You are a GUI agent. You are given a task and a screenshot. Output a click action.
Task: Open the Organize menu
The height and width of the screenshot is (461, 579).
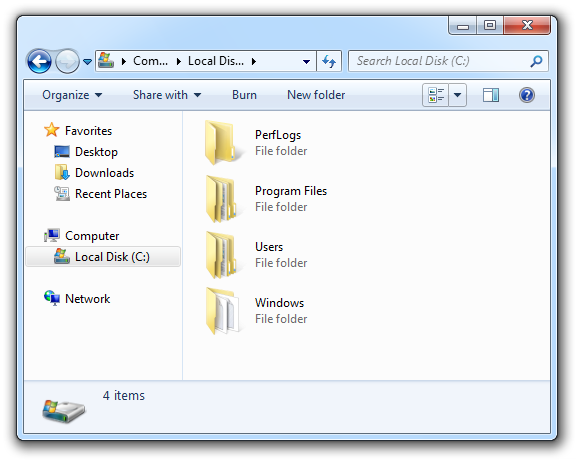coord(72,95)
